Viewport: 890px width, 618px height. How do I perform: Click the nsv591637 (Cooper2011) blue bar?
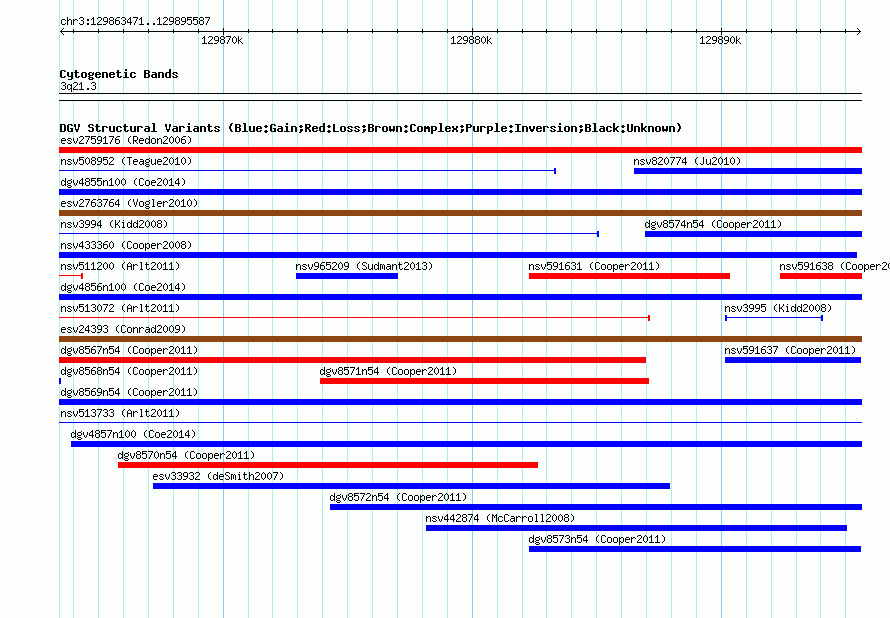point(793,360)
